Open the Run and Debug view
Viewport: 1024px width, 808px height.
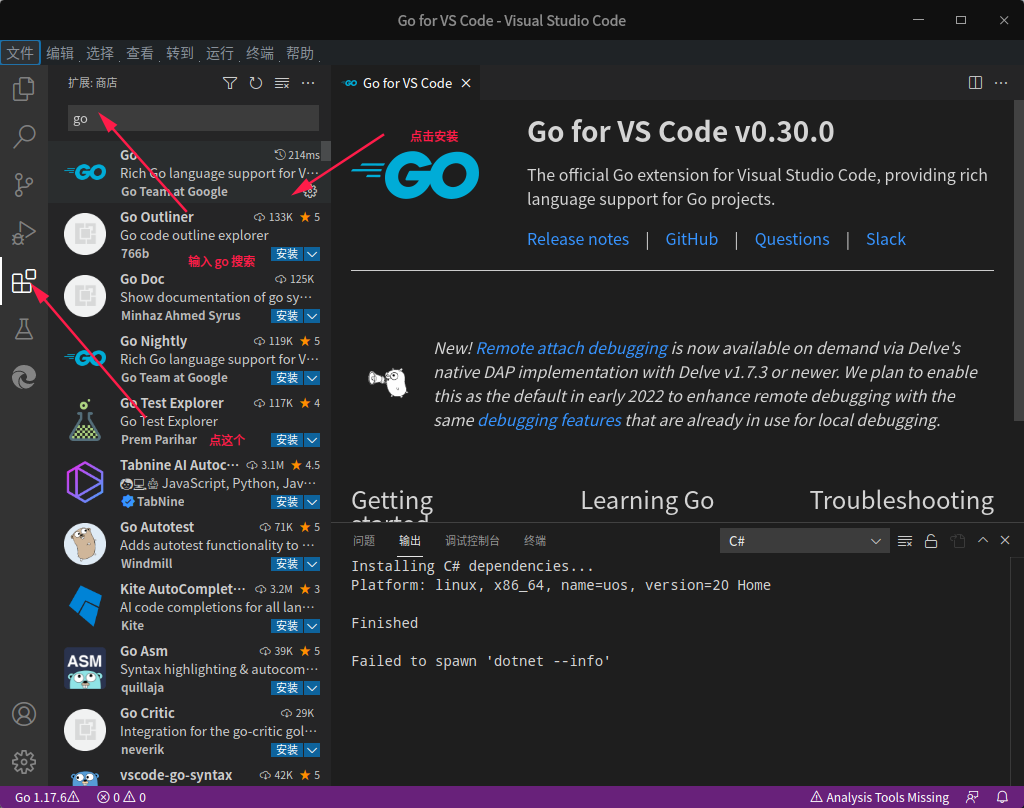pyautogui.click(x=24, y=233)
